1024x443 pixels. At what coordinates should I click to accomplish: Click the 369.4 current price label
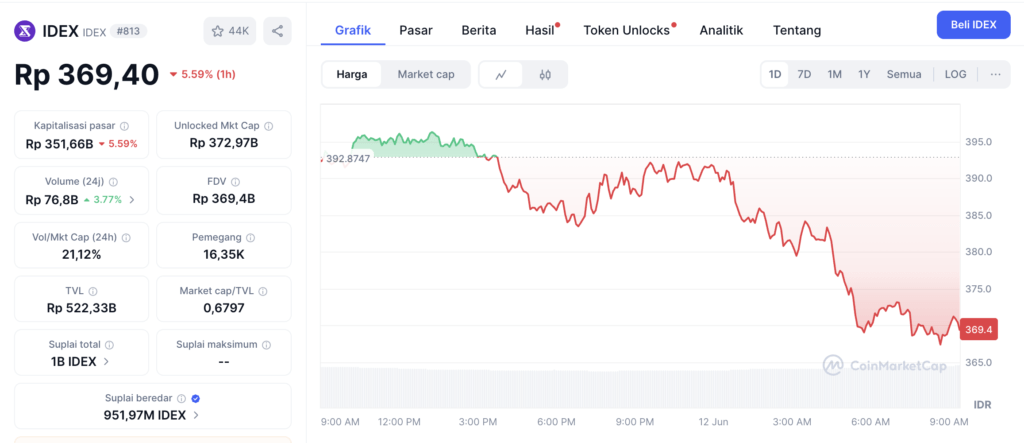(978, 331)
